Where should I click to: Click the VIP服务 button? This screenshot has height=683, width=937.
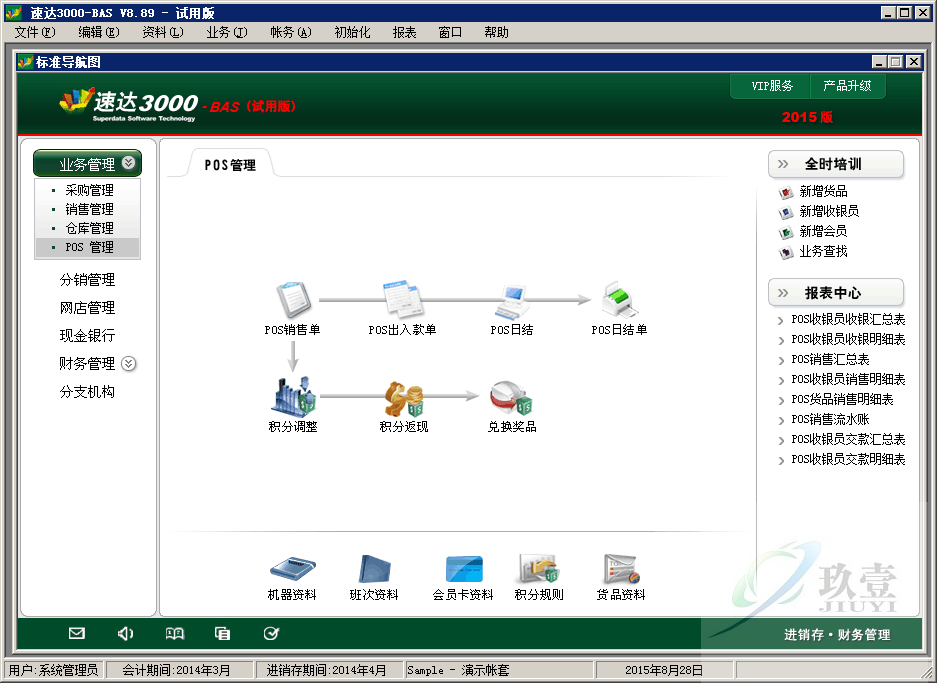(771, 86)
